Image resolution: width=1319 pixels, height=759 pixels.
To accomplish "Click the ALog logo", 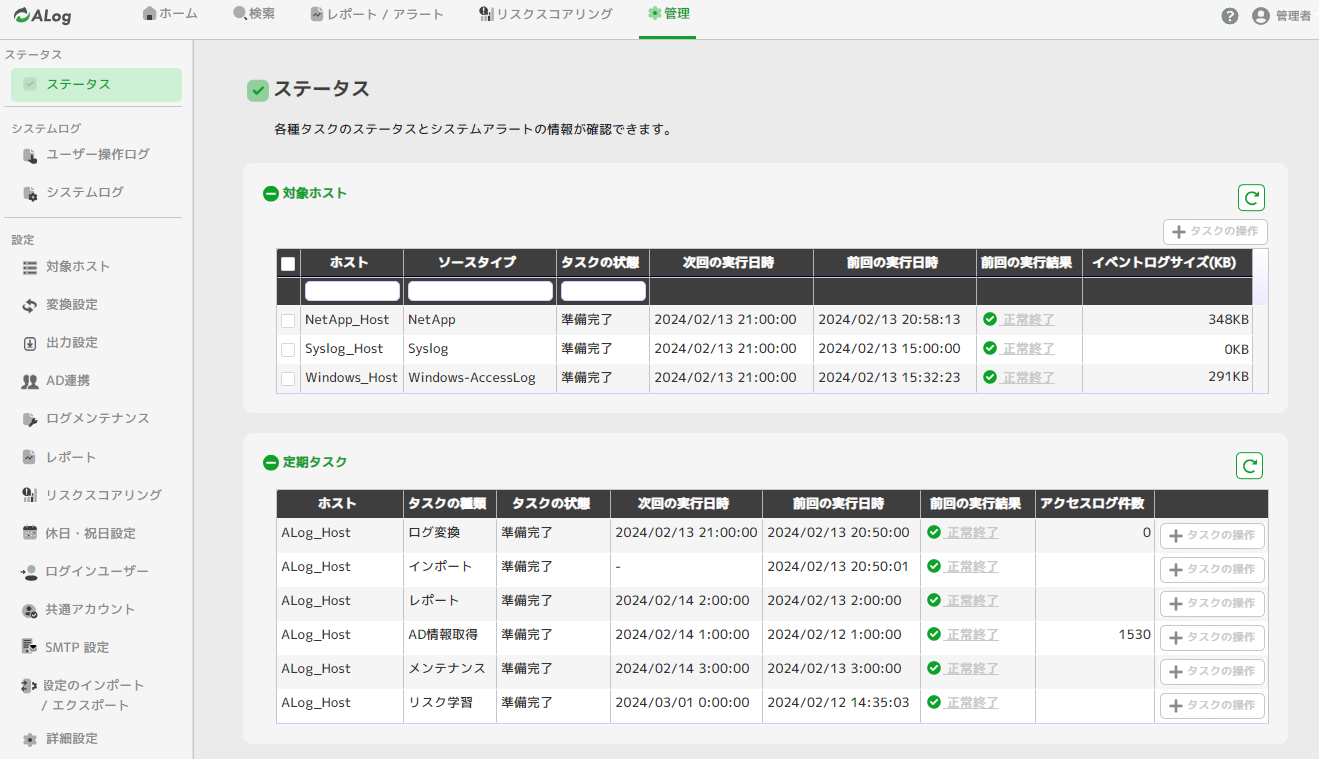I will (x=42, y=16).
